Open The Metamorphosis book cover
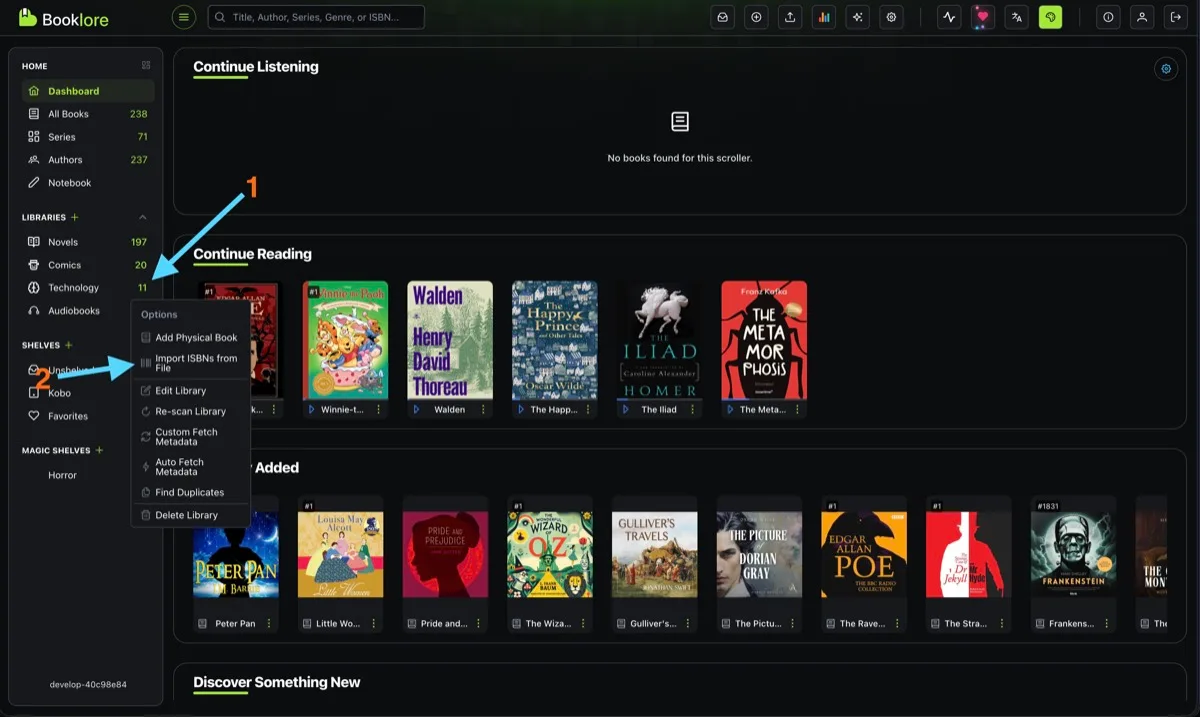The height and width of the screenshot is (717, 1200). pos(764,340)
